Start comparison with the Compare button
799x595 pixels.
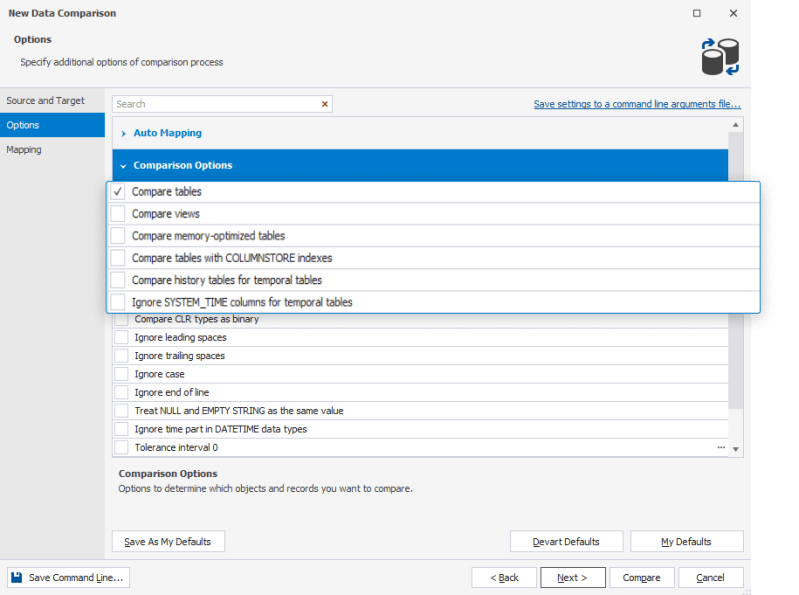[642, 577]
